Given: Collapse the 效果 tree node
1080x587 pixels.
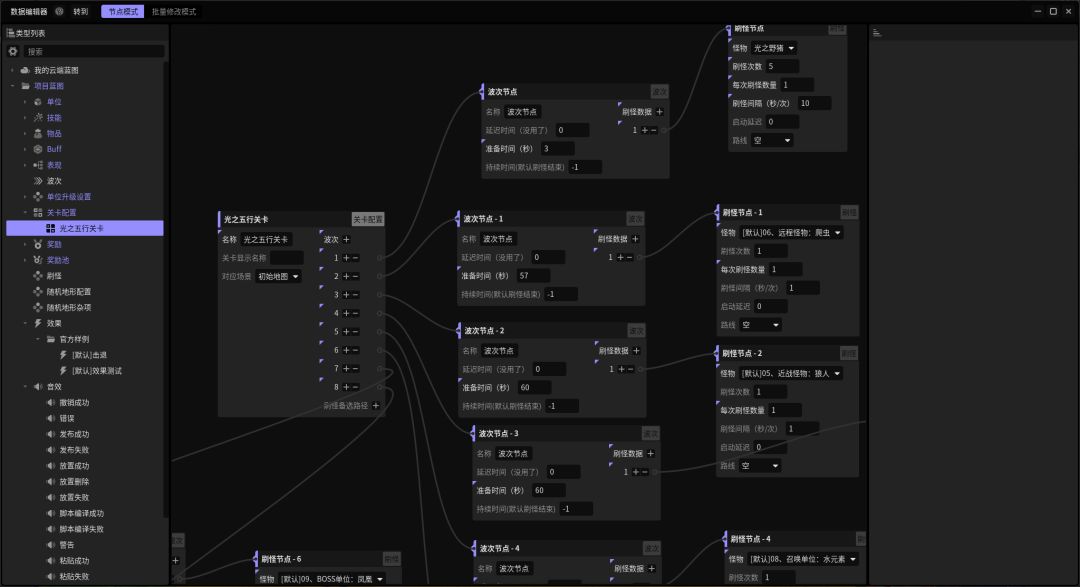Looking at the screenshot, I should point(25,323).
